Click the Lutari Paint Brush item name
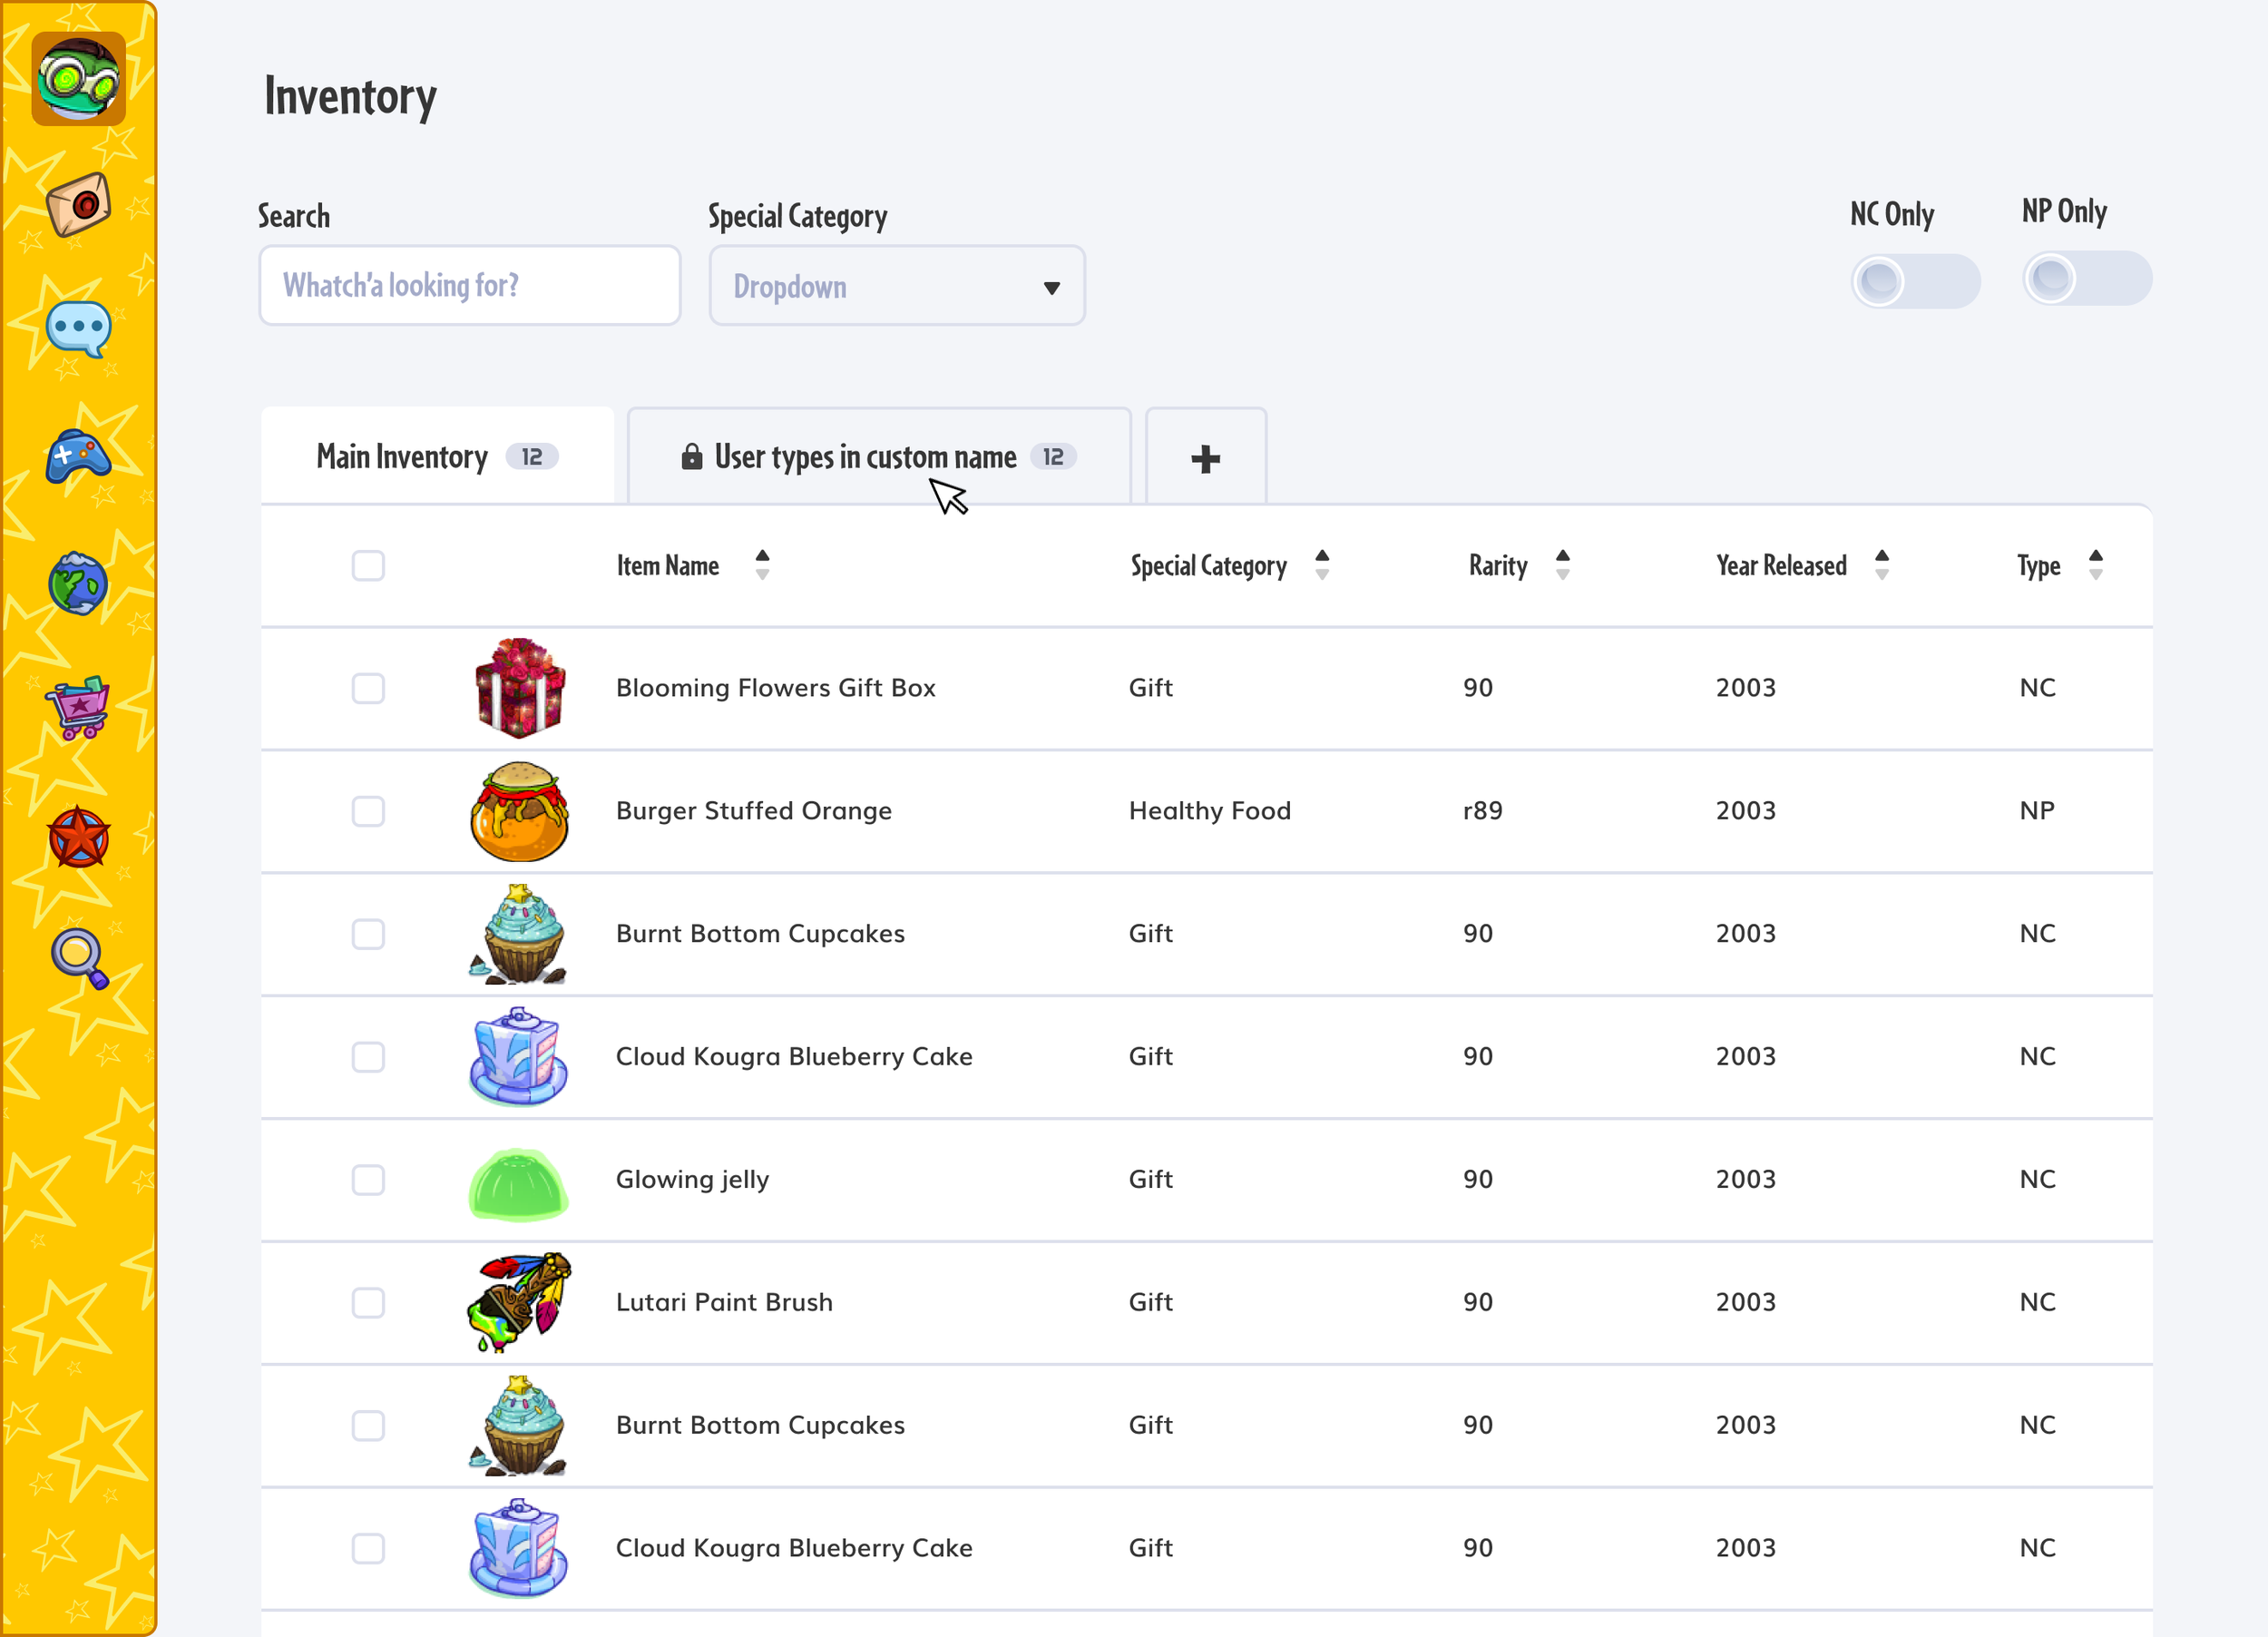 click(x=724, y=1302)
